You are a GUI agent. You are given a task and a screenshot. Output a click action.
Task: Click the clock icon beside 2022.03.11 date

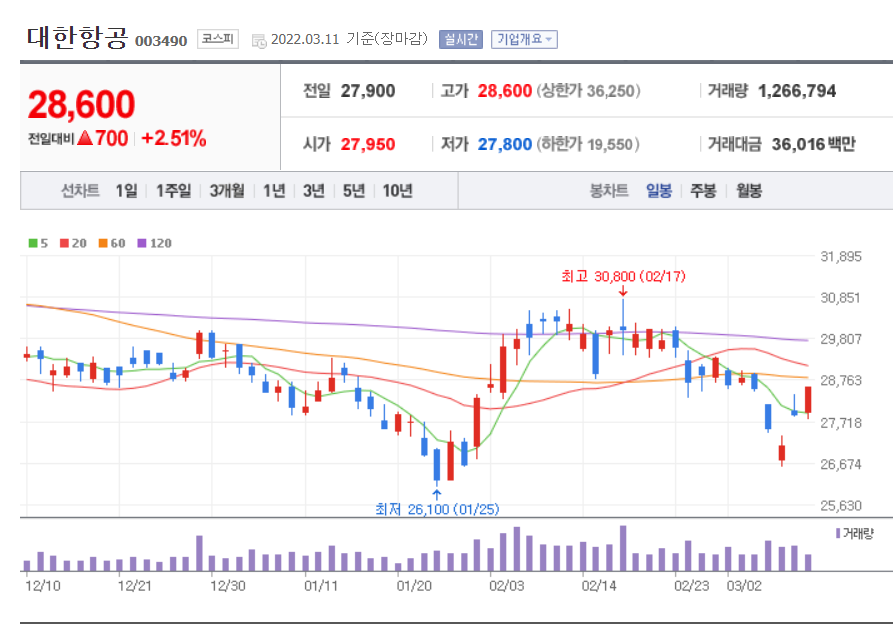coord(259,41)
